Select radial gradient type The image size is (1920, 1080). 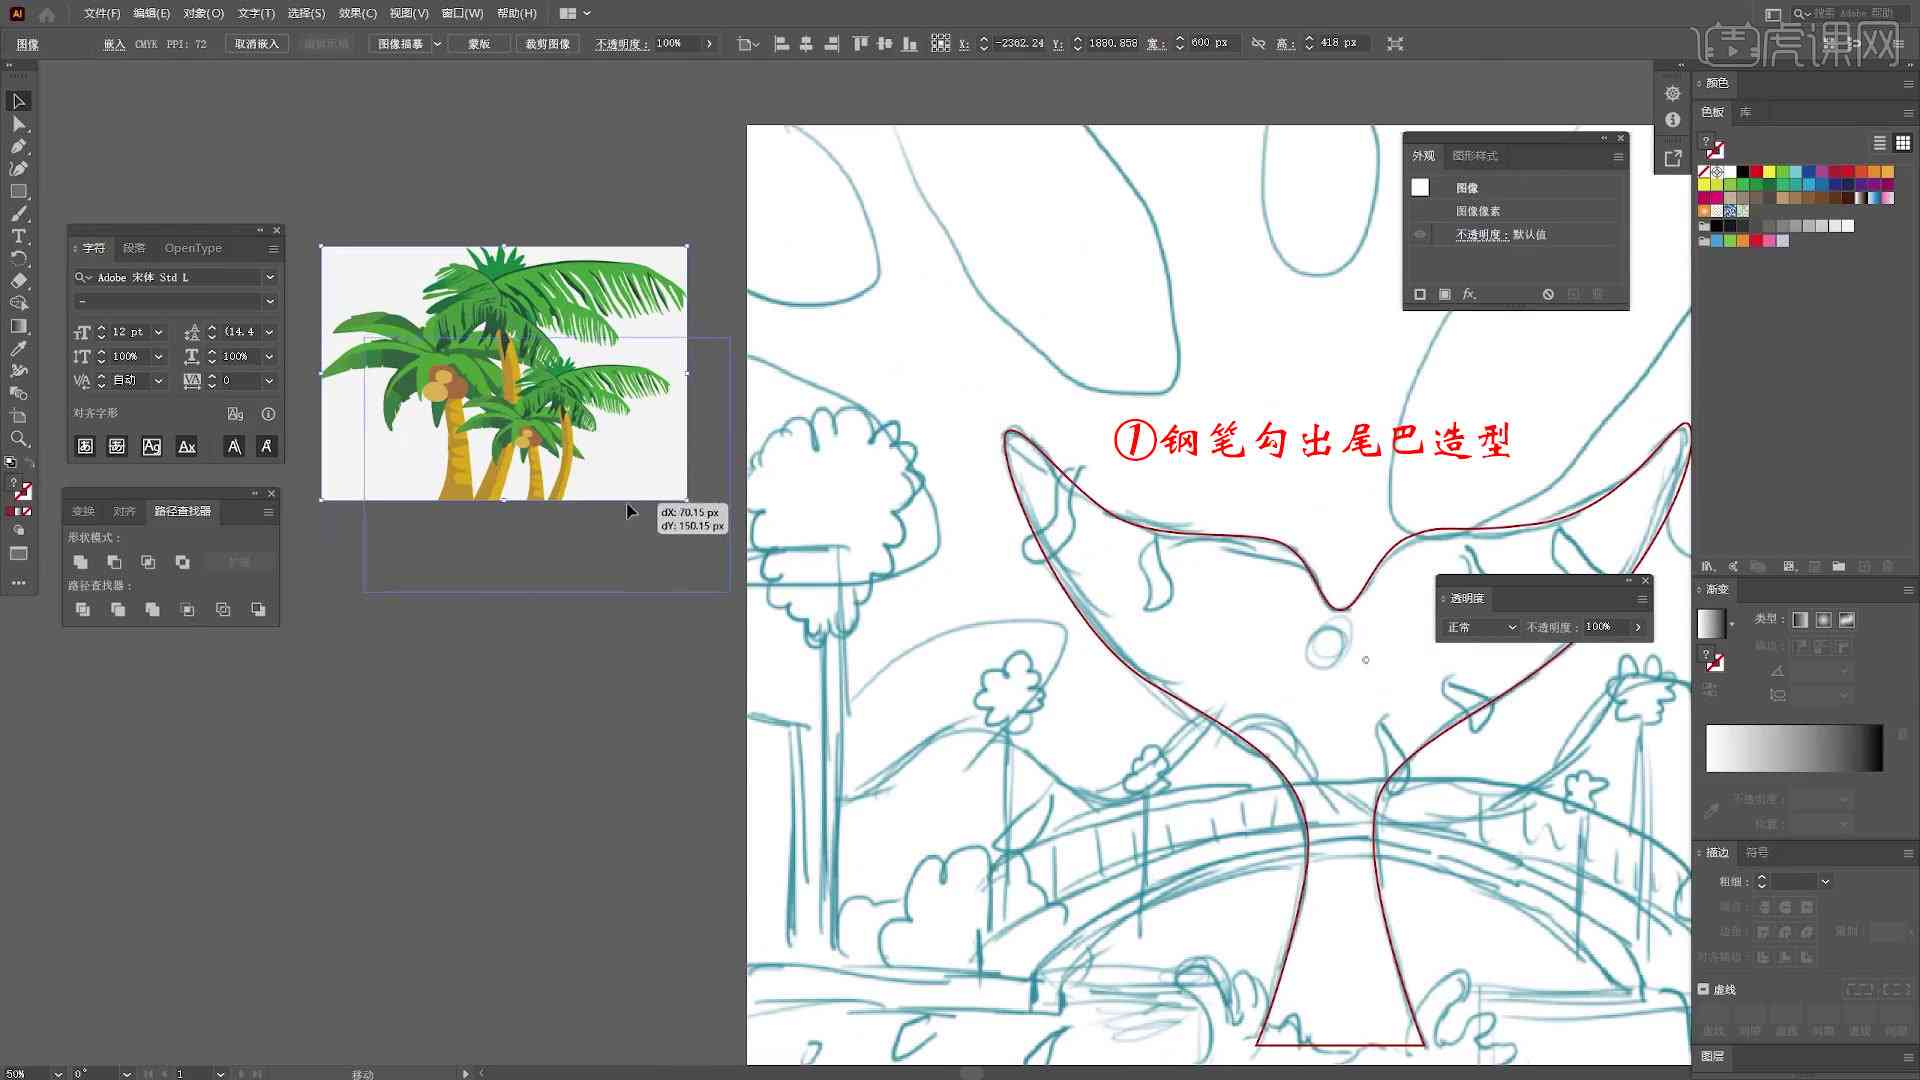click(x=1824, y=620)
